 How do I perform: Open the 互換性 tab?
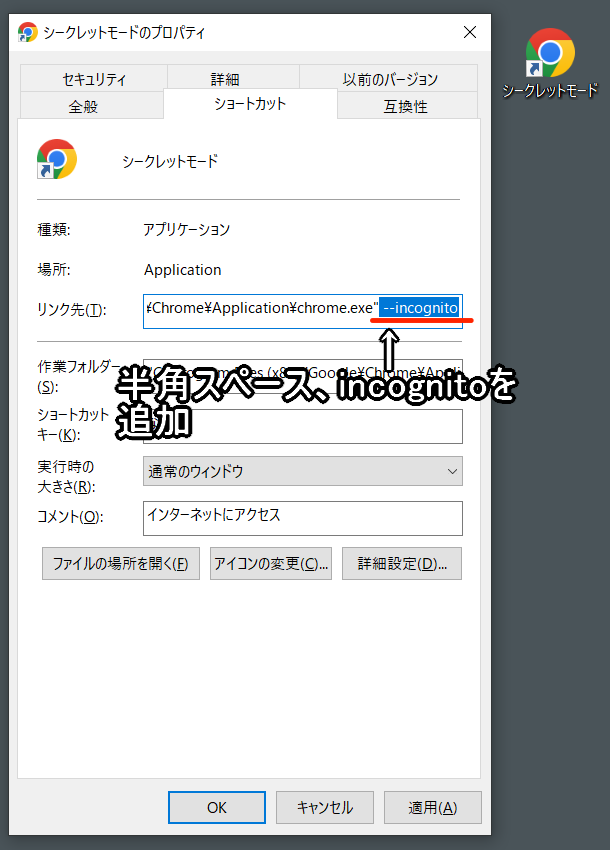click(x=407, y=106)
